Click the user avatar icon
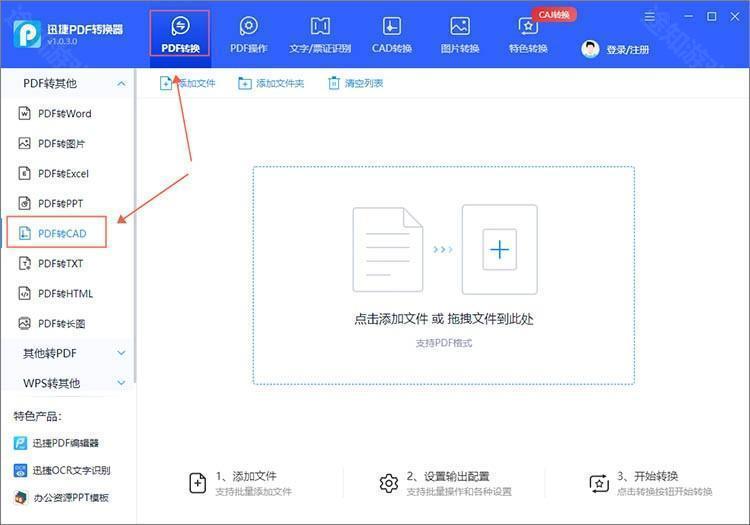Image resolution: width=750 pixels, height=525 pixels. pos(590,49)
